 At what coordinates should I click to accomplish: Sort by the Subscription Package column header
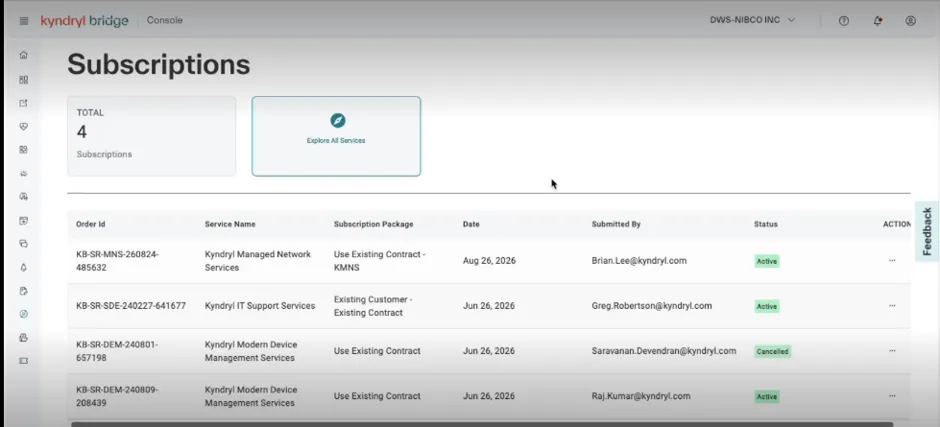coord(373,224)
